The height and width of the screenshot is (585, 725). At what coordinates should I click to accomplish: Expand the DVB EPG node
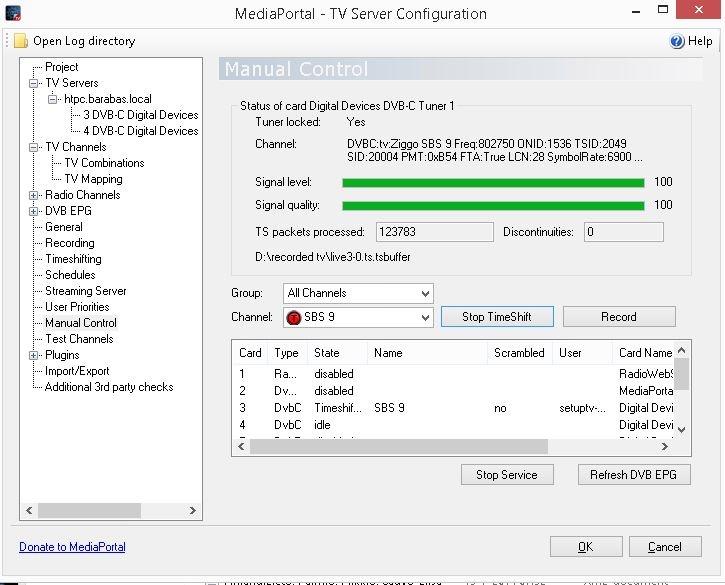pyautogui.click(x=33, y=211)
